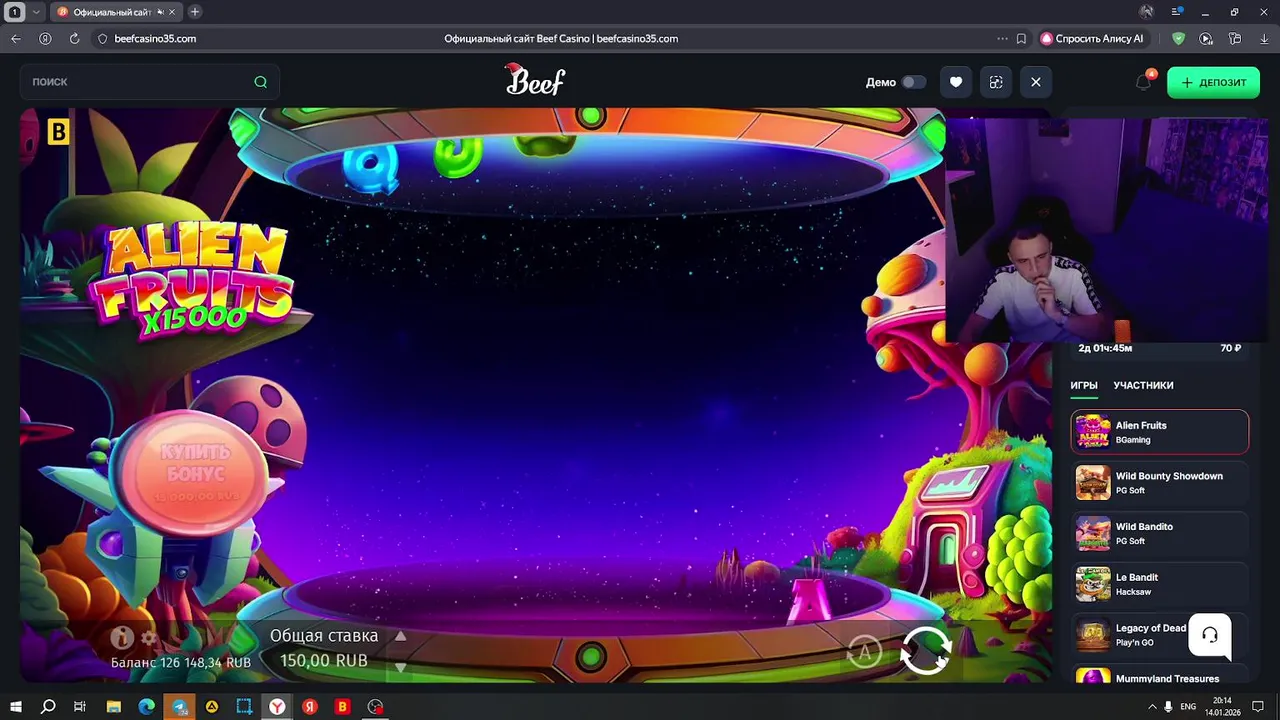Open Legacy of Dead game
Image resolution: width=1280 pixels, height=720 pixels.
click(1130, 635)
